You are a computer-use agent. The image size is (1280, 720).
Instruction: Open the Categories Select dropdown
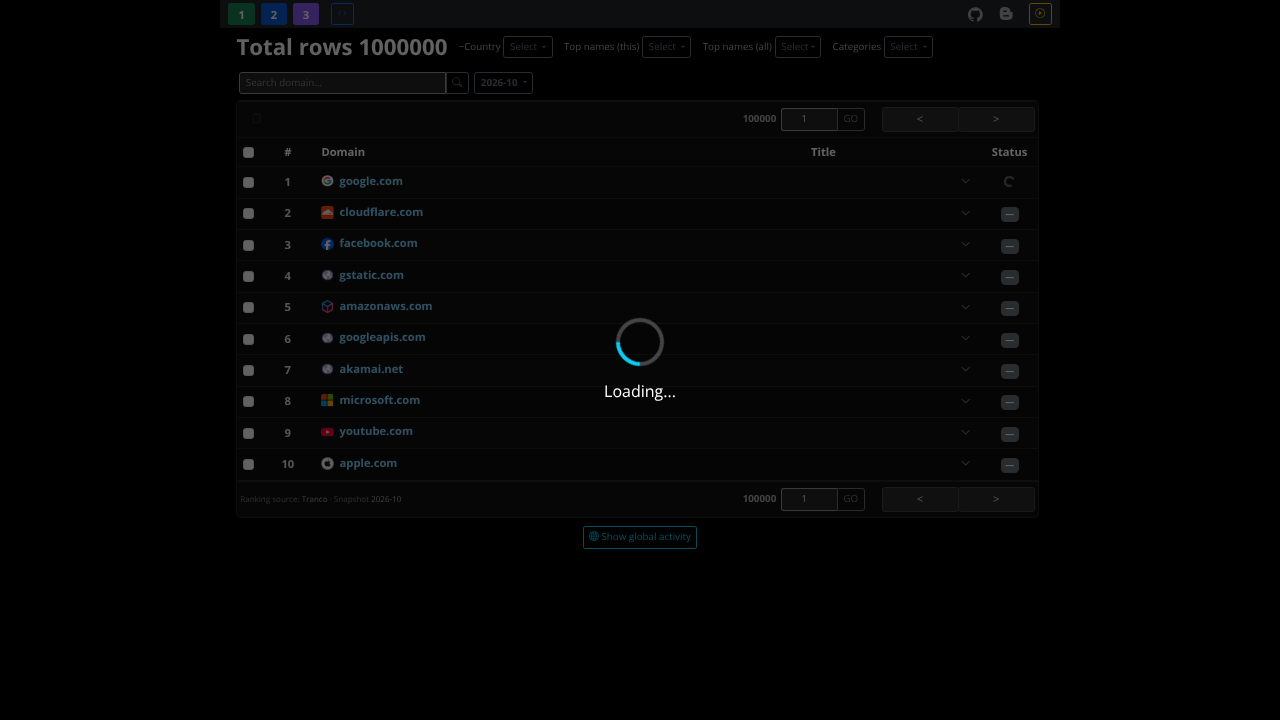pos(908,47)
